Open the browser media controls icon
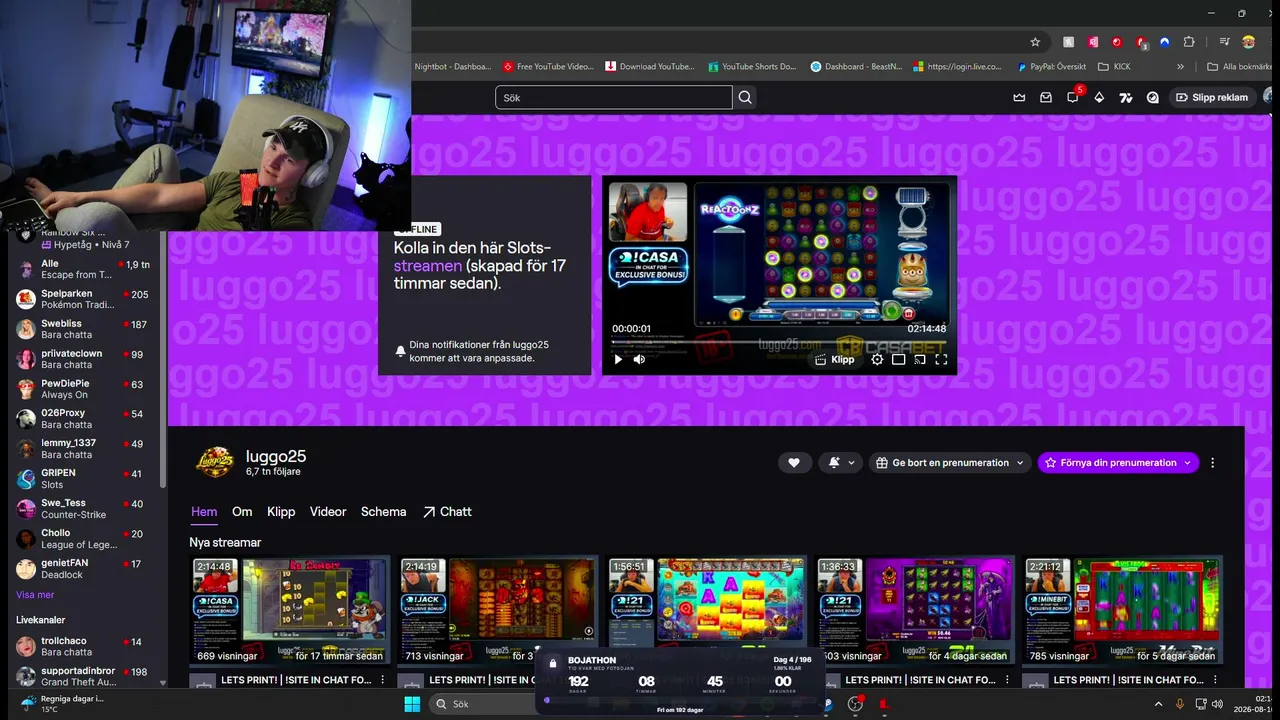Image resolution: width=1280 pixels, height=720 pixels. [x=1224, y=42]
